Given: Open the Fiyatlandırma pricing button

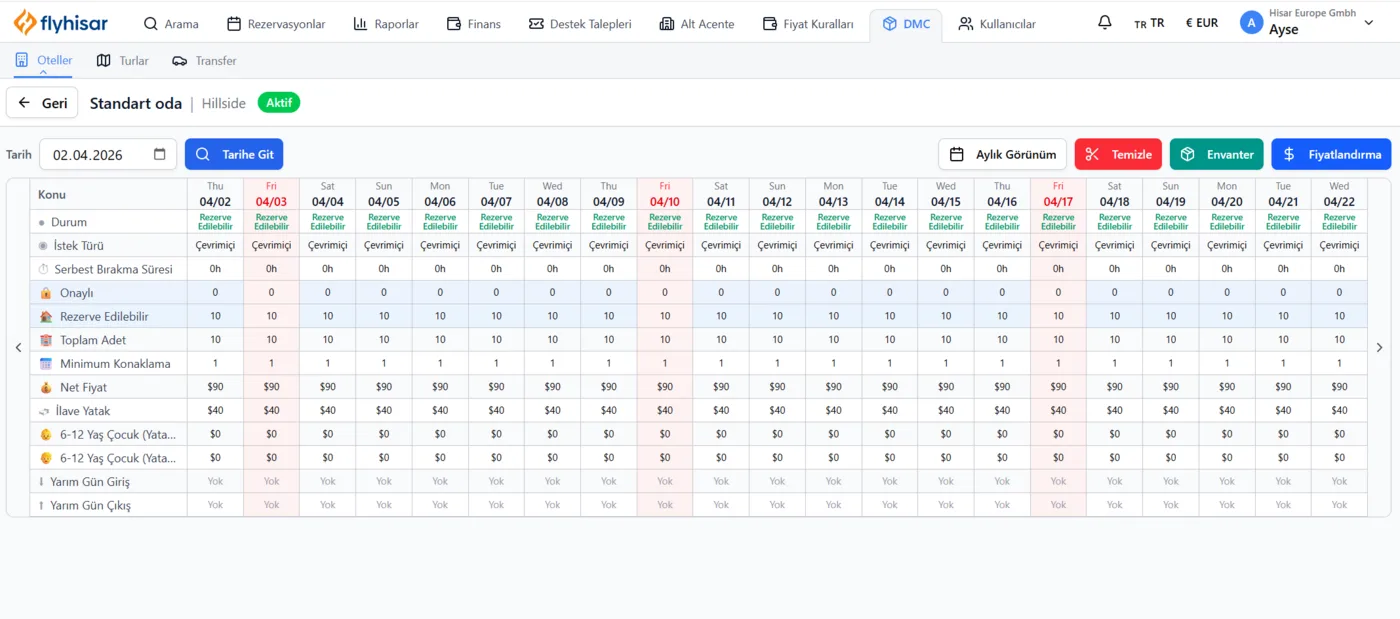Looking at the screenshot, I should [1330, 155].
